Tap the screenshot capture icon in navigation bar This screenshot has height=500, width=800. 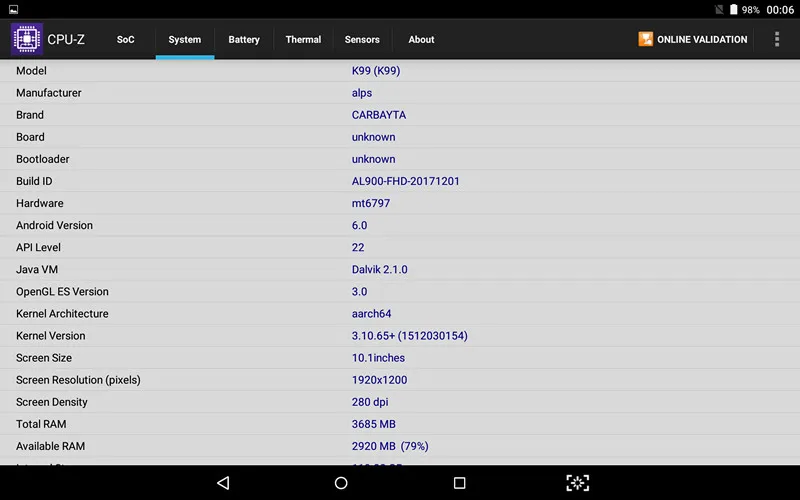pos(578,483)
